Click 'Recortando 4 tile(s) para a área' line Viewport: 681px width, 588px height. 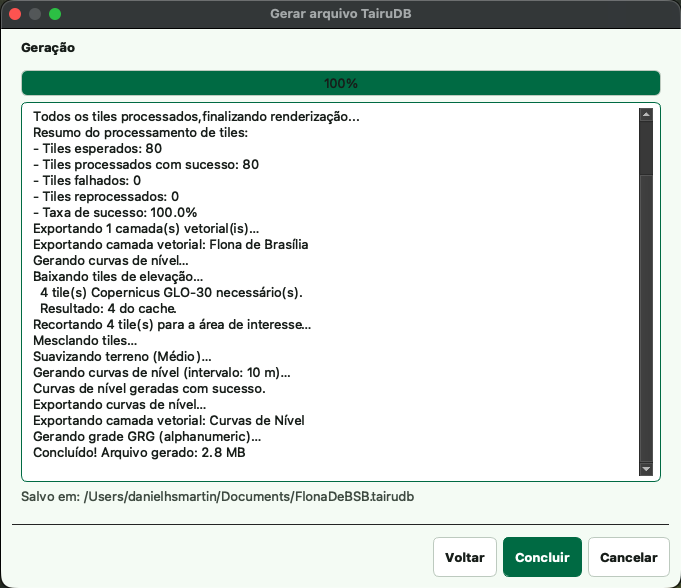tap(172, 325)
